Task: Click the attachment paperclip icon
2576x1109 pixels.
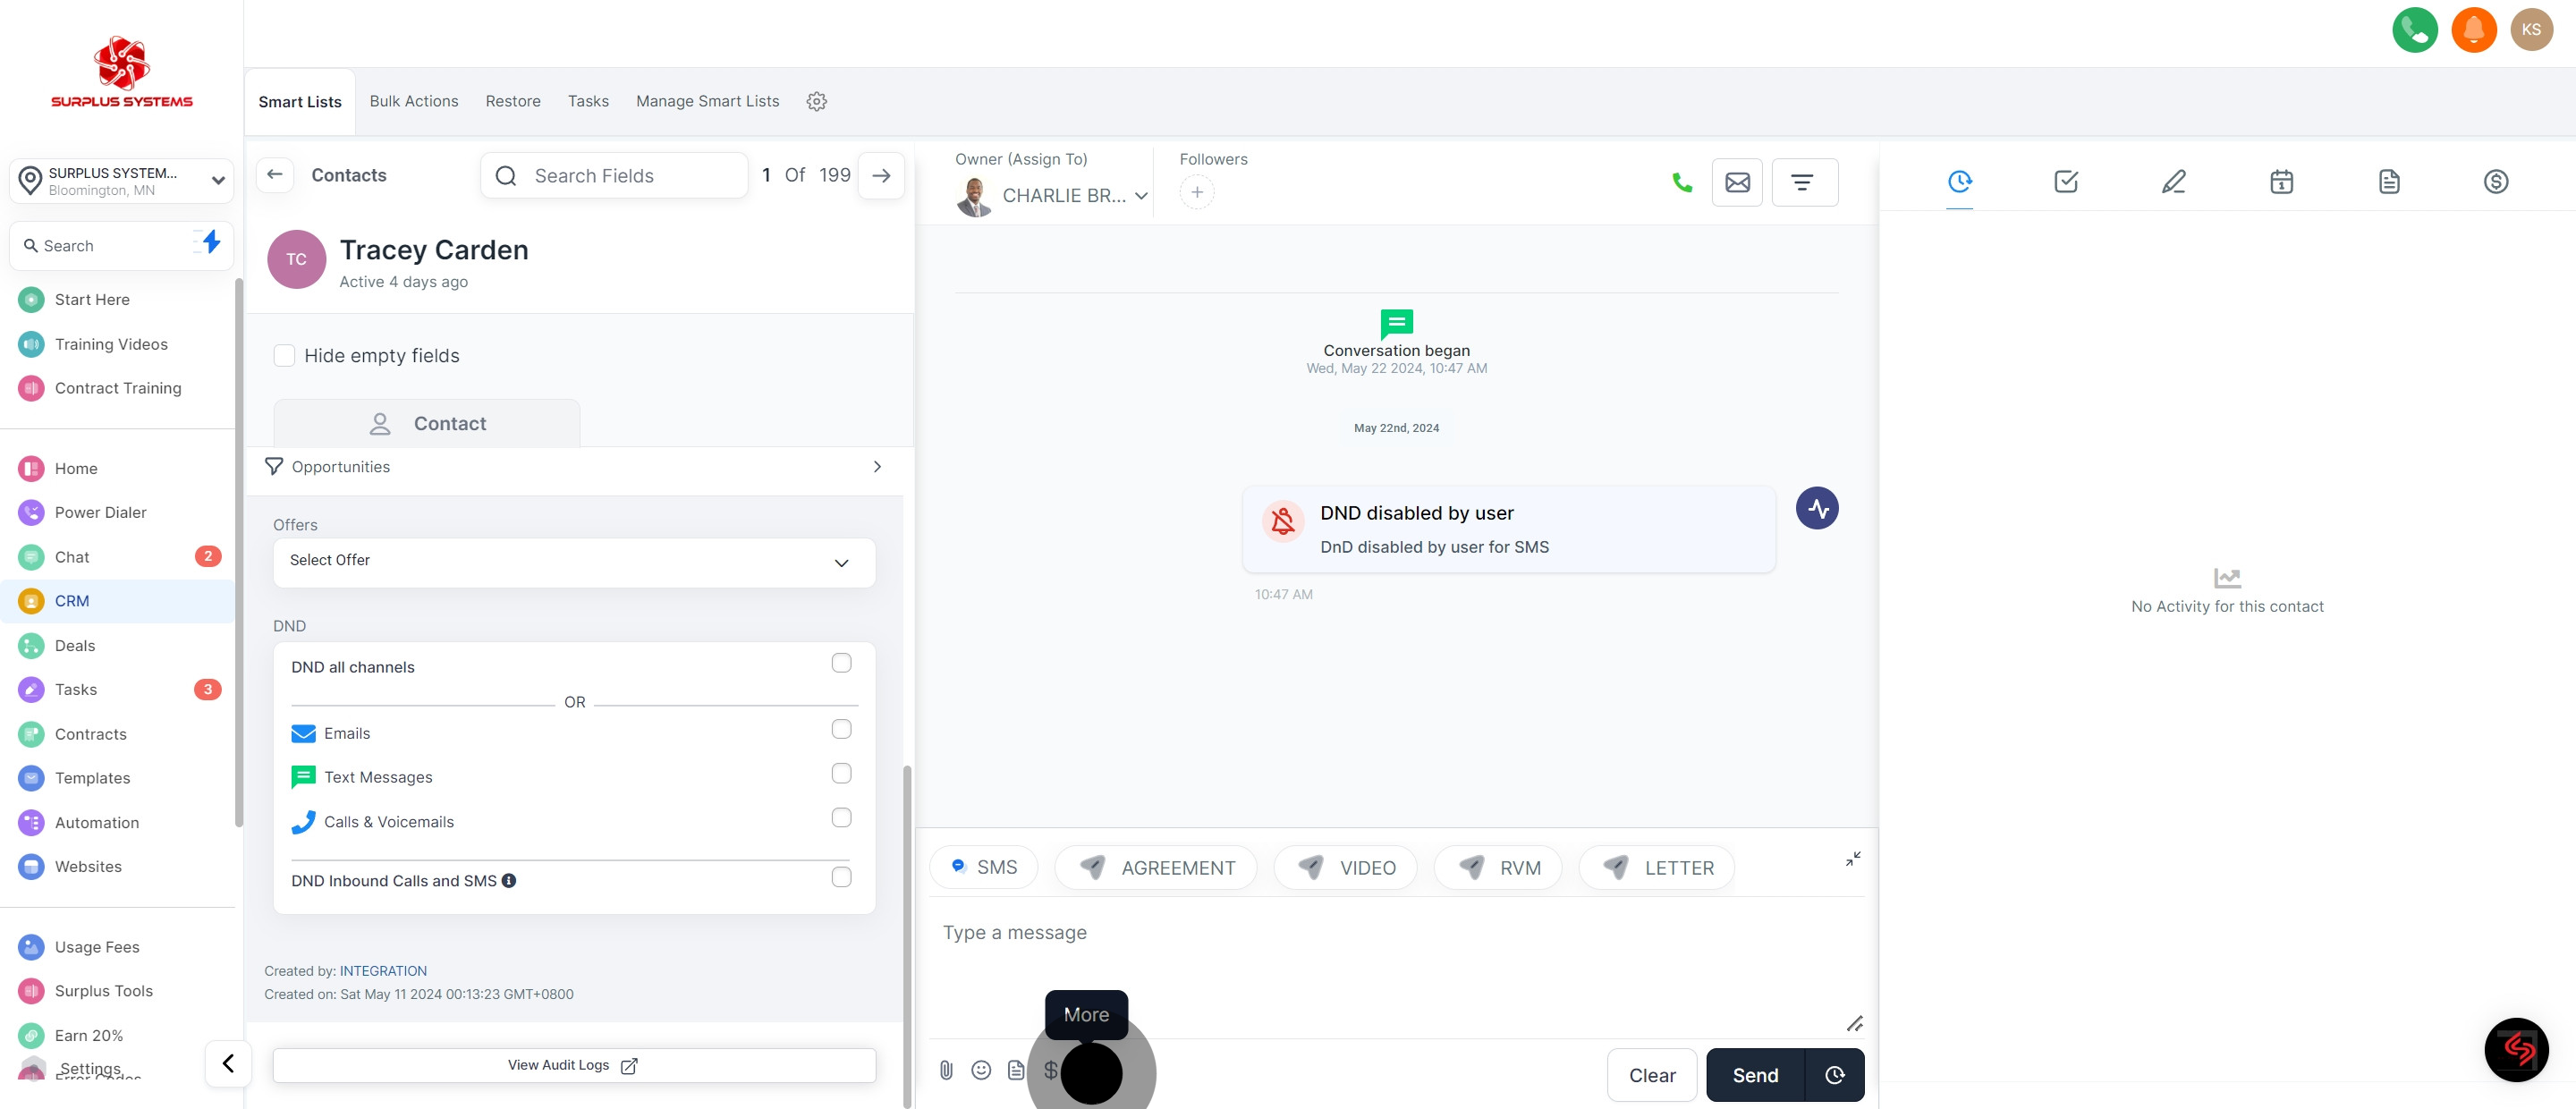Action: coord(946,1070)
